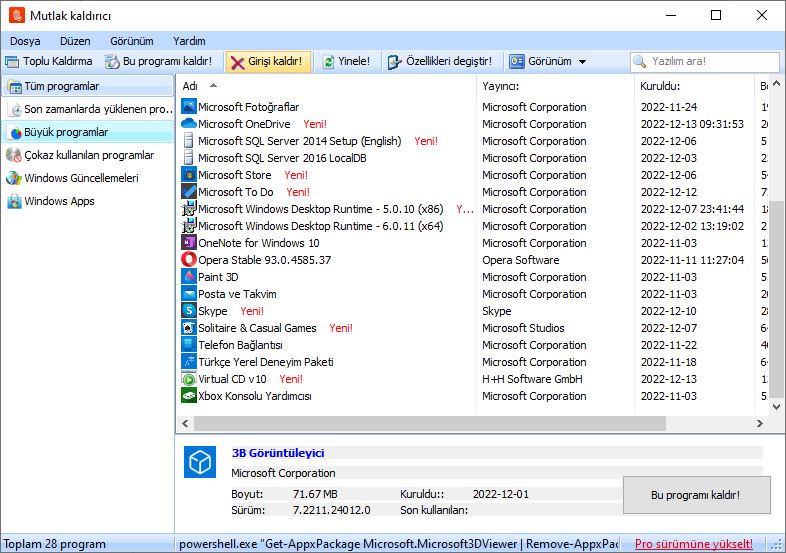The width and height of the screenshot is (786, 553).
Task: Select the 'Tüm programlar' category
Action: pos(88,86)
